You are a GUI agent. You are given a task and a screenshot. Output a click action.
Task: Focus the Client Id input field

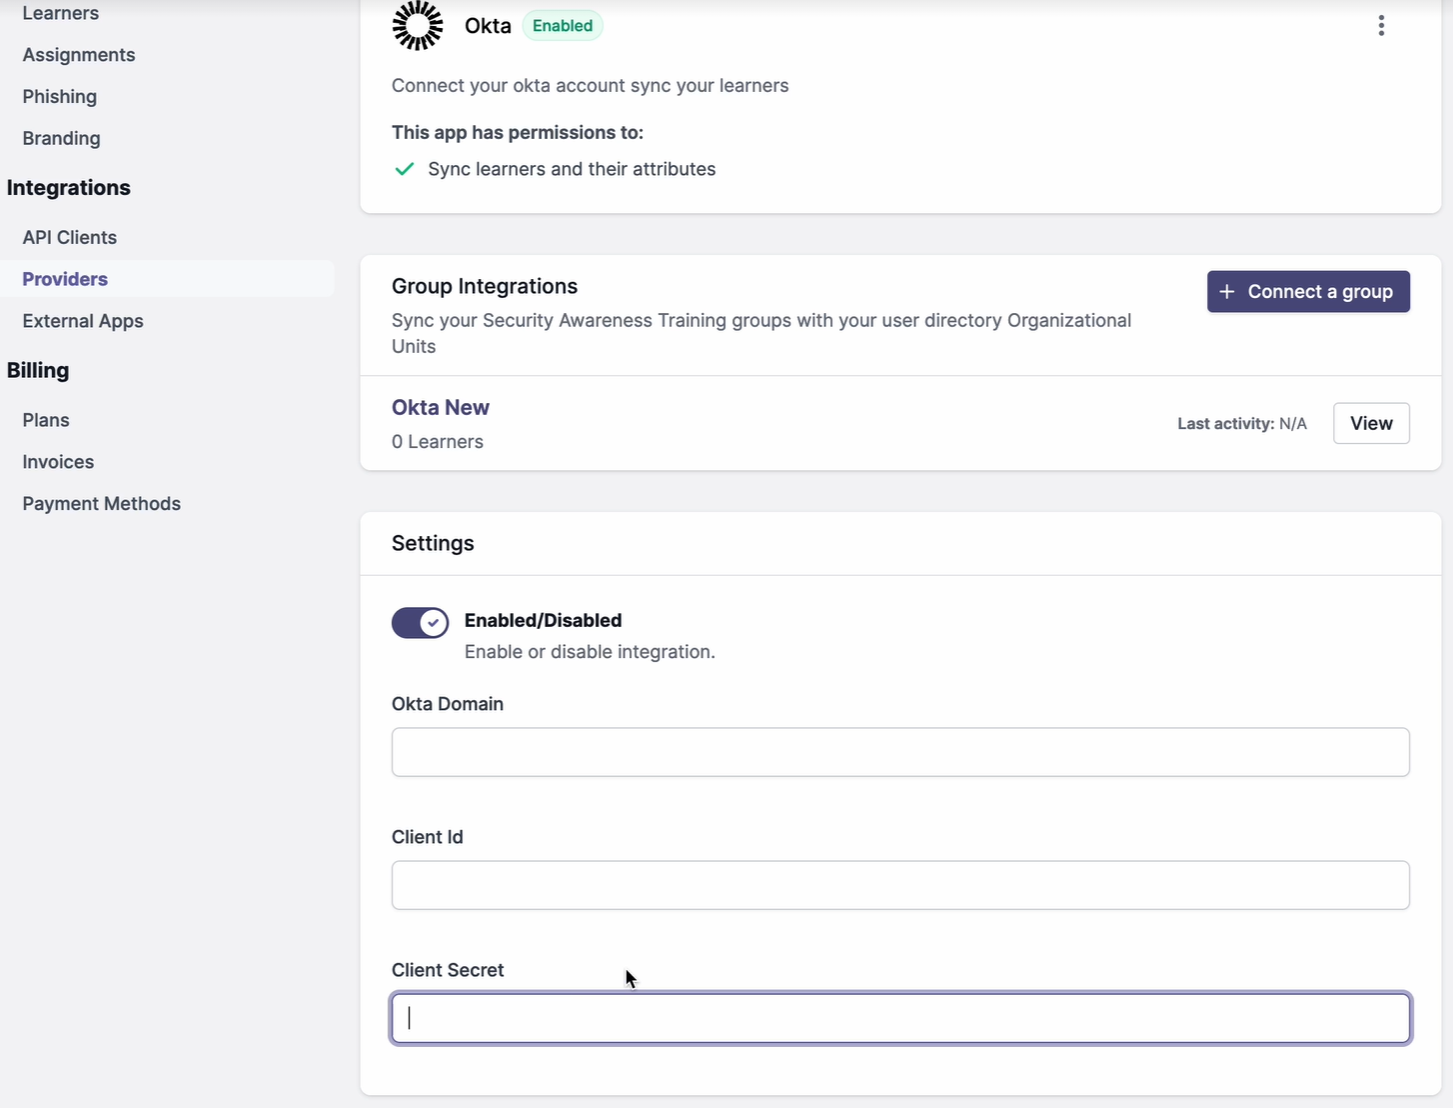pyautogui.click(x=900, y=885)
